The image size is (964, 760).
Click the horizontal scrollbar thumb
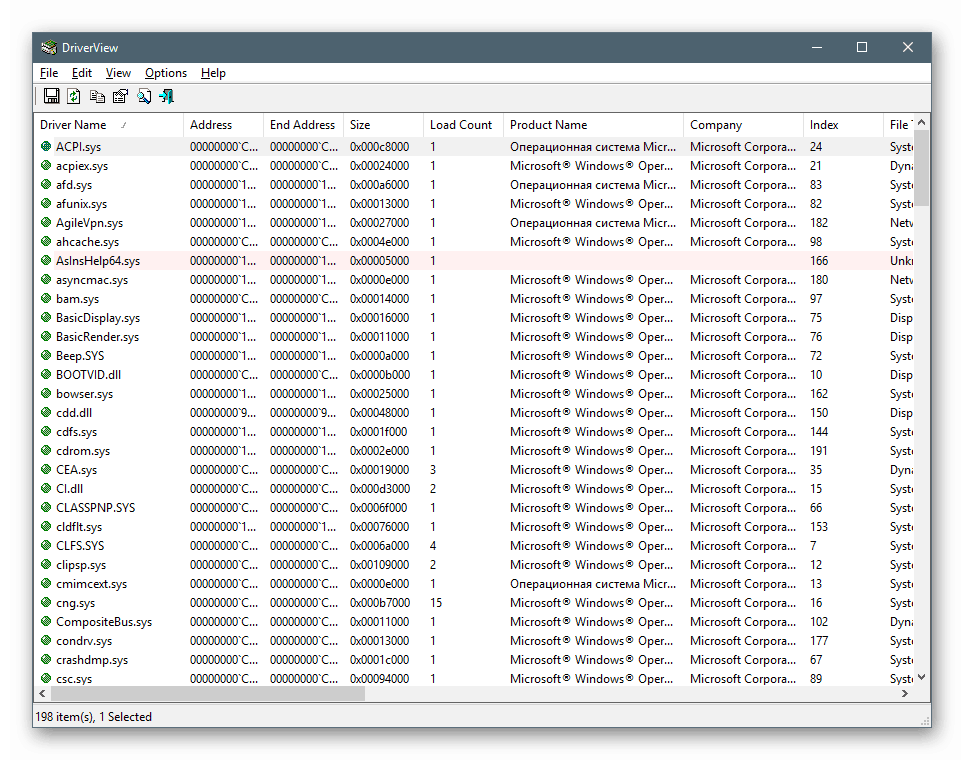[208, 693]
